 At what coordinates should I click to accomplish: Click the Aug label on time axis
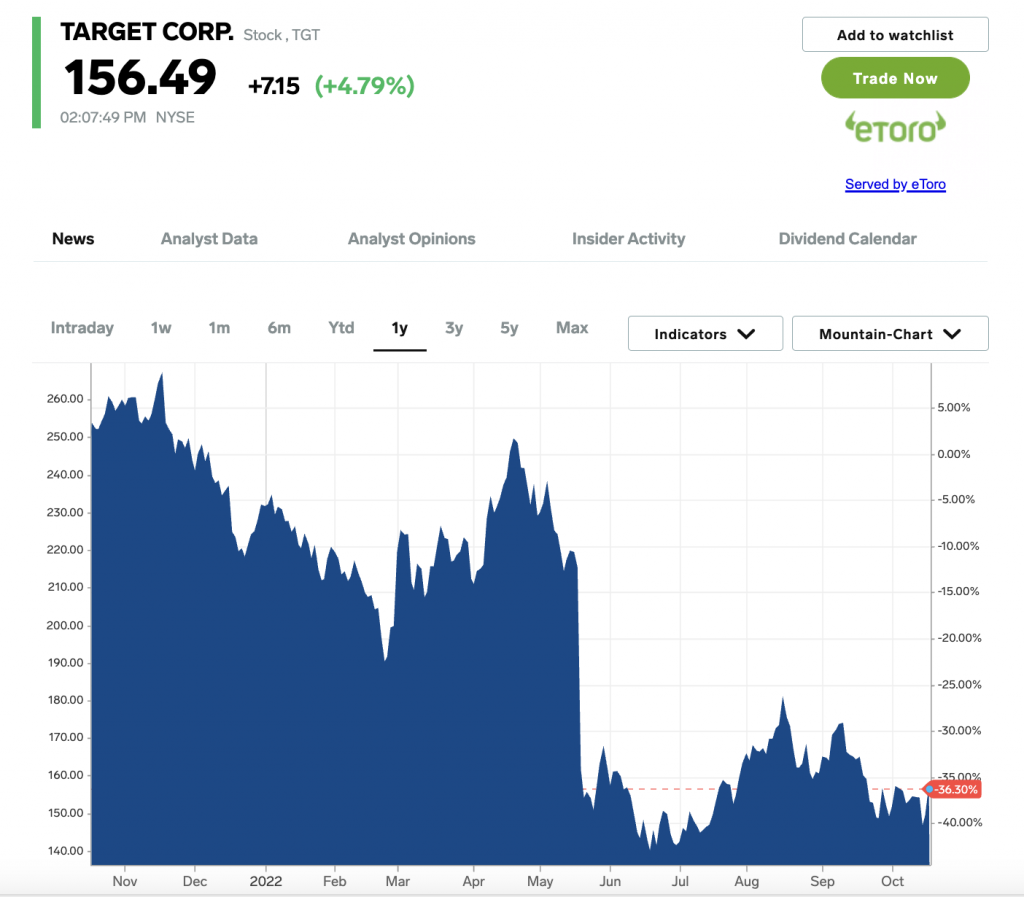pos(746,881)
